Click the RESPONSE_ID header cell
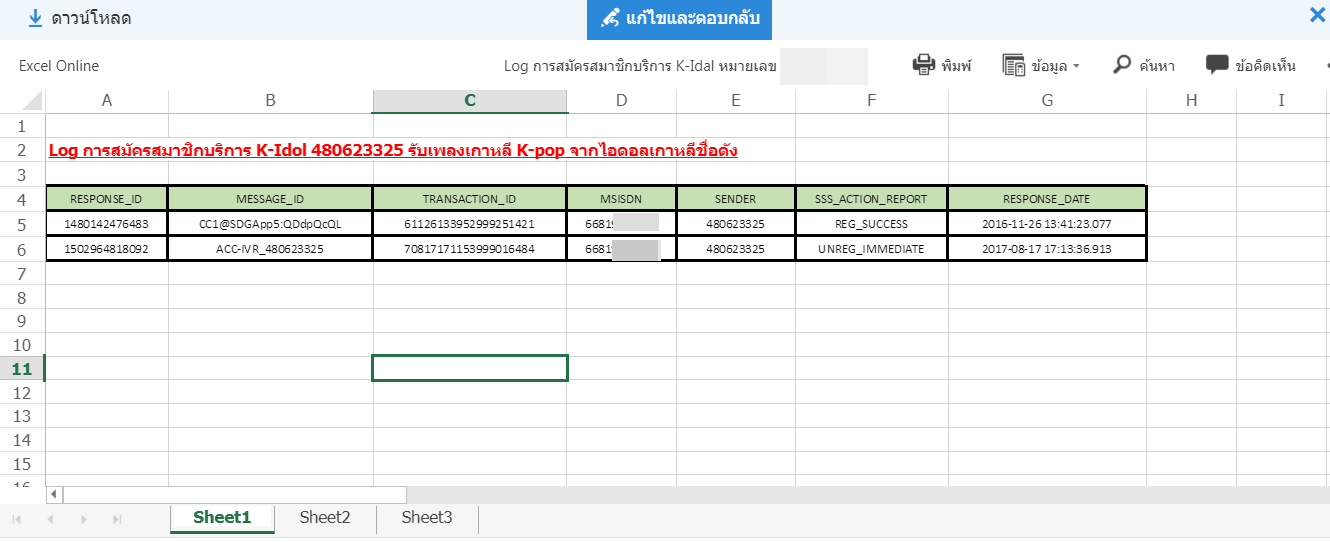This screenshot has height=542, width=1330. point(106,199)
